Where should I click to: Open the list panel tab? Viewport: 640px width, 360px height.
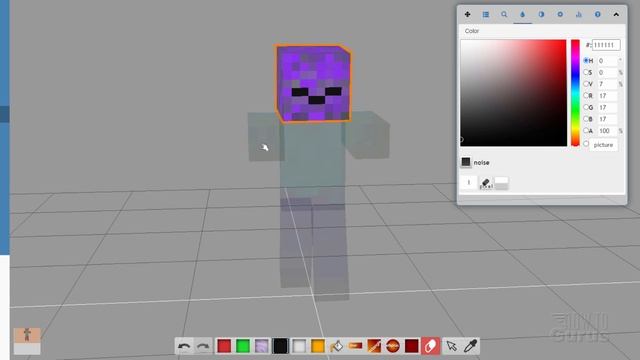click(486, 14)
